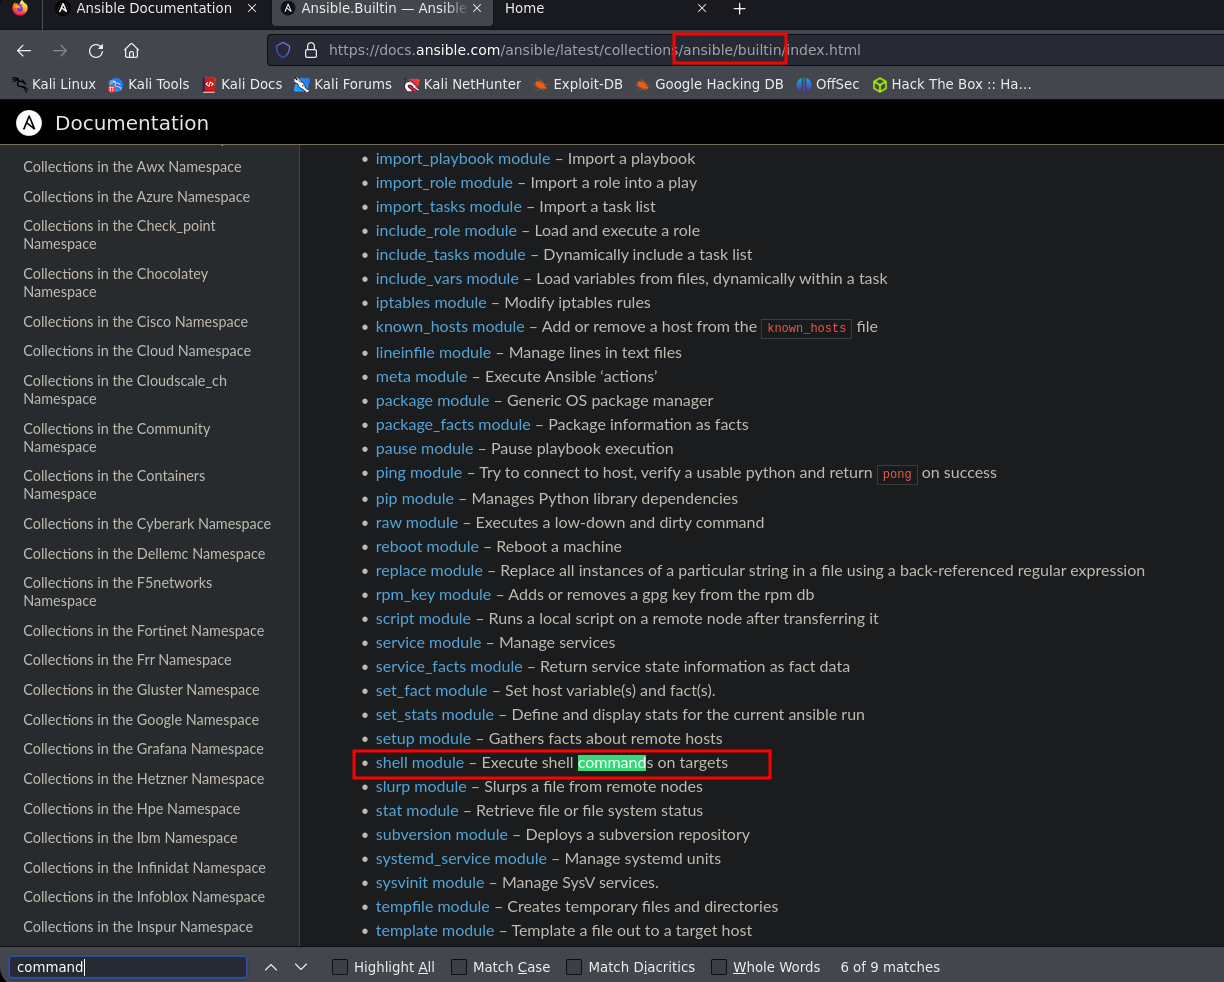Image resolution: width=1224 pixels, height=982 pixels.
Task: Click the padlock site security icon
Action: tap(310, 50)
